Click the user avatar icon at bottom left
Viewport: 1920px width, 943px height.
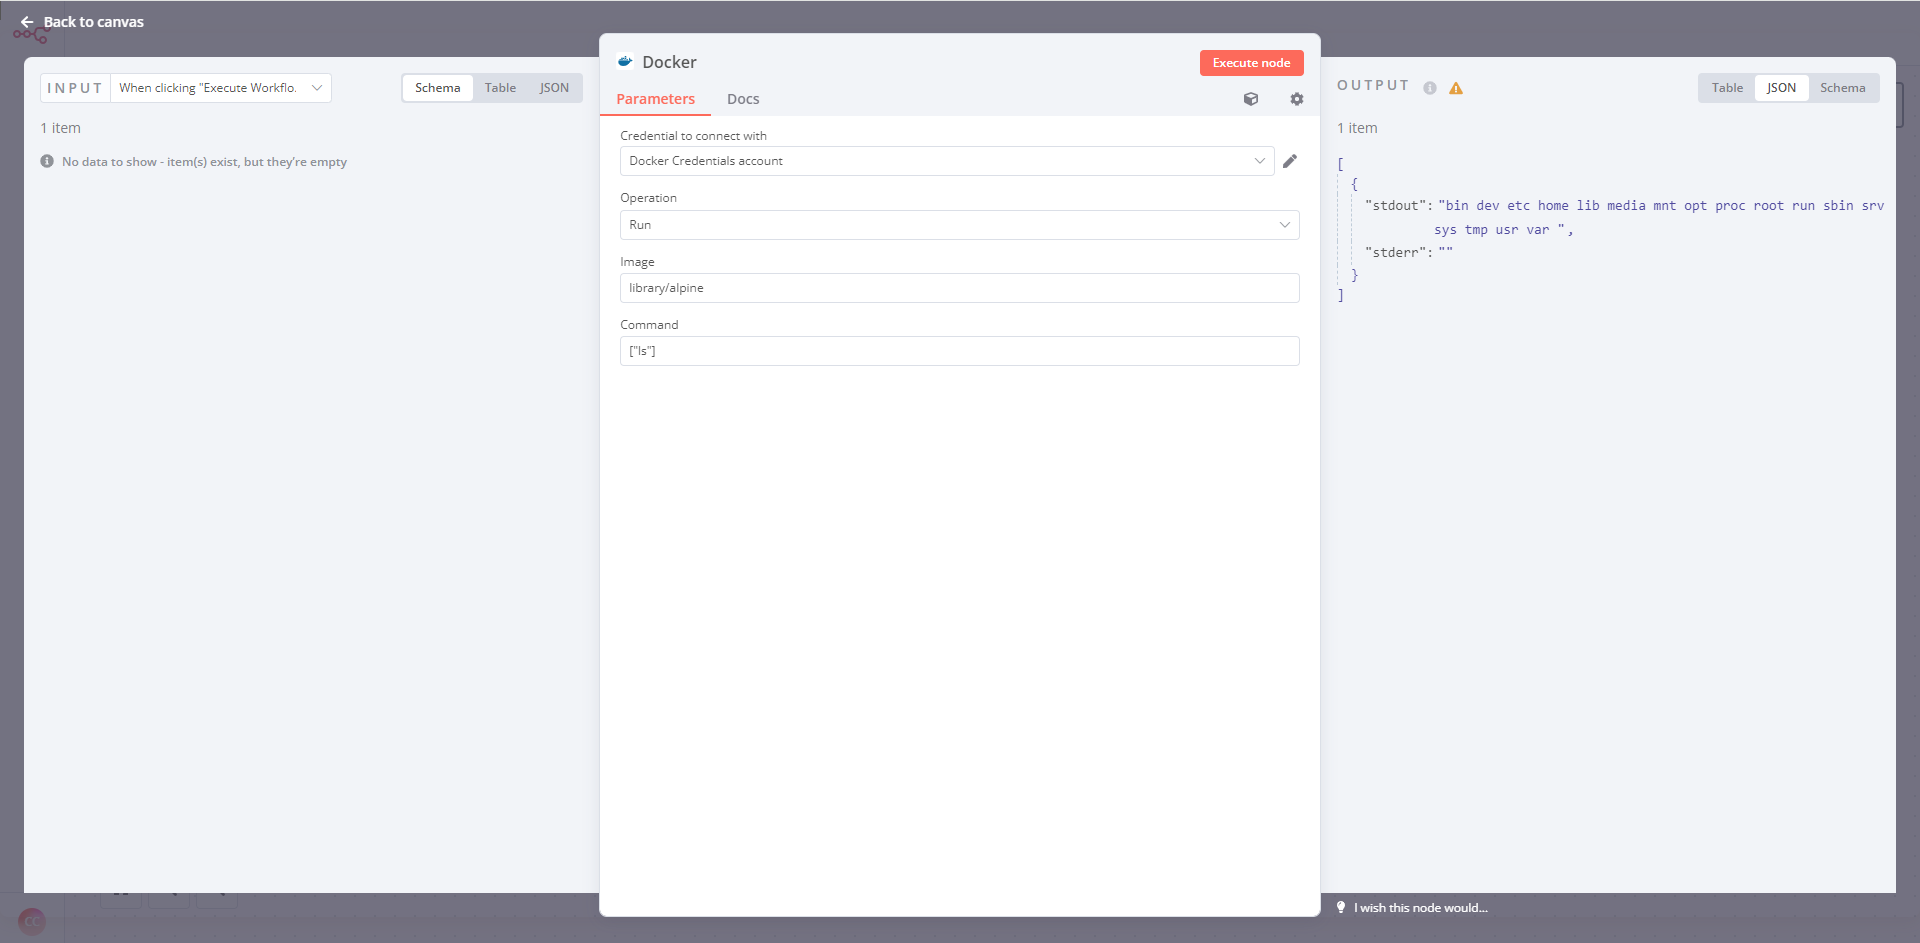(x=32, y=921)
